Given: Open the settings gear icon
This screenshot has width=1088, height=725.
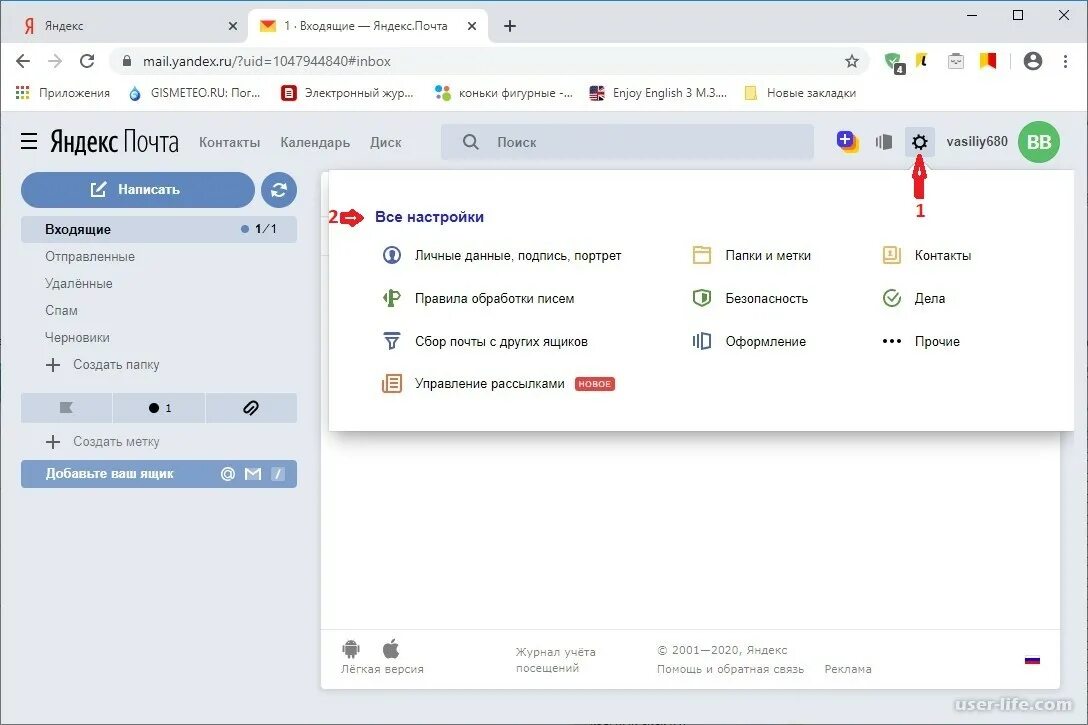Looking at the screenshot, I should [x=919, y=142].
